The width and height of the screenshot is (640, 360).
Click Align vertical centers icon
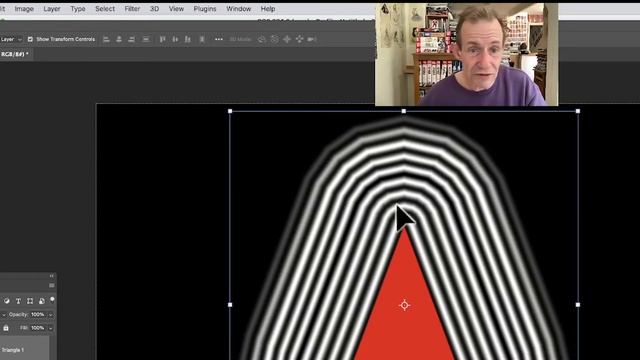click(175, 39)
